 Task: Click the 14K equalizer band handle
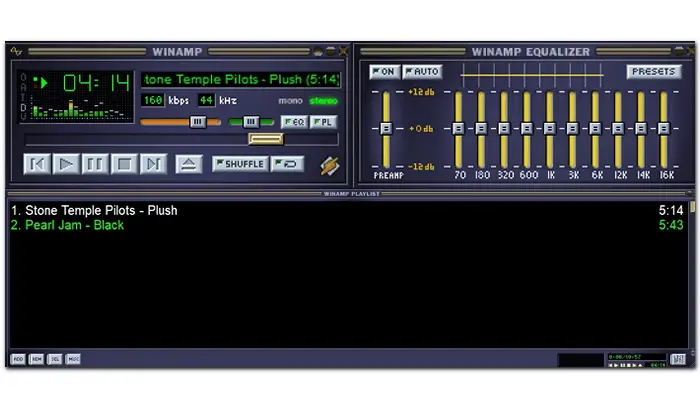[641, 129]
